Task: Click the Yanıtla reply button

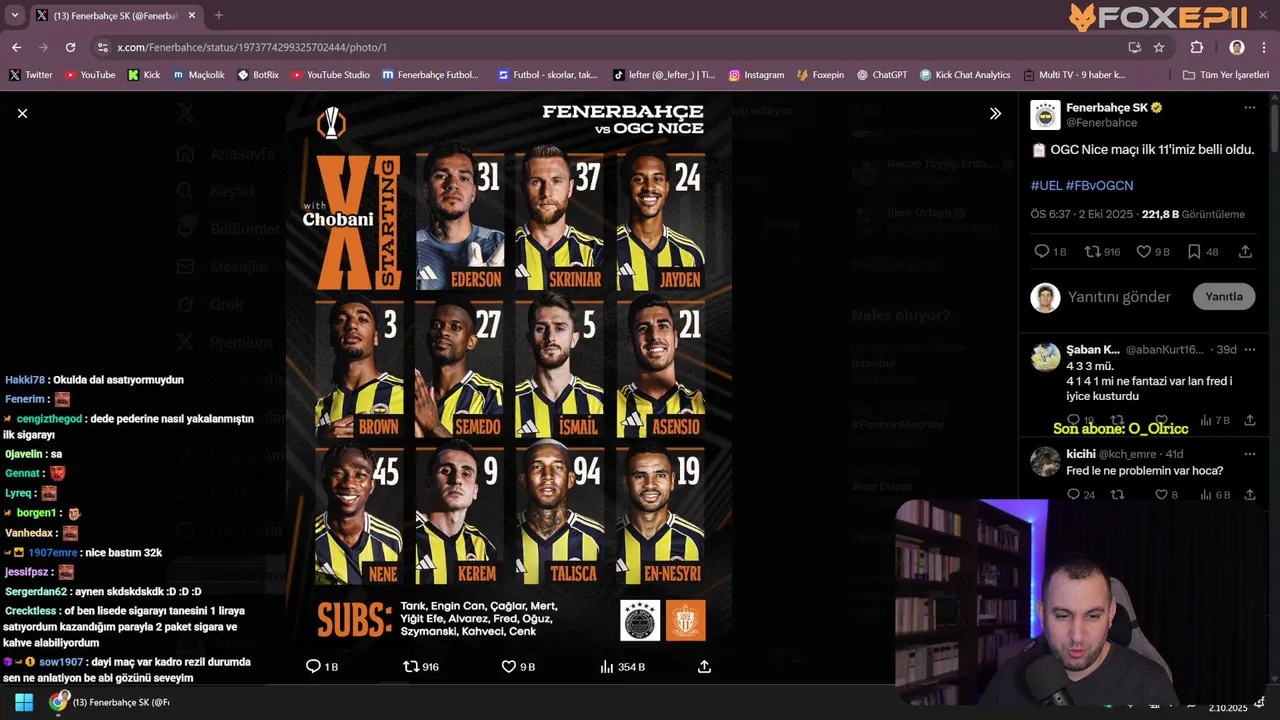Action: pos(1224,296)
